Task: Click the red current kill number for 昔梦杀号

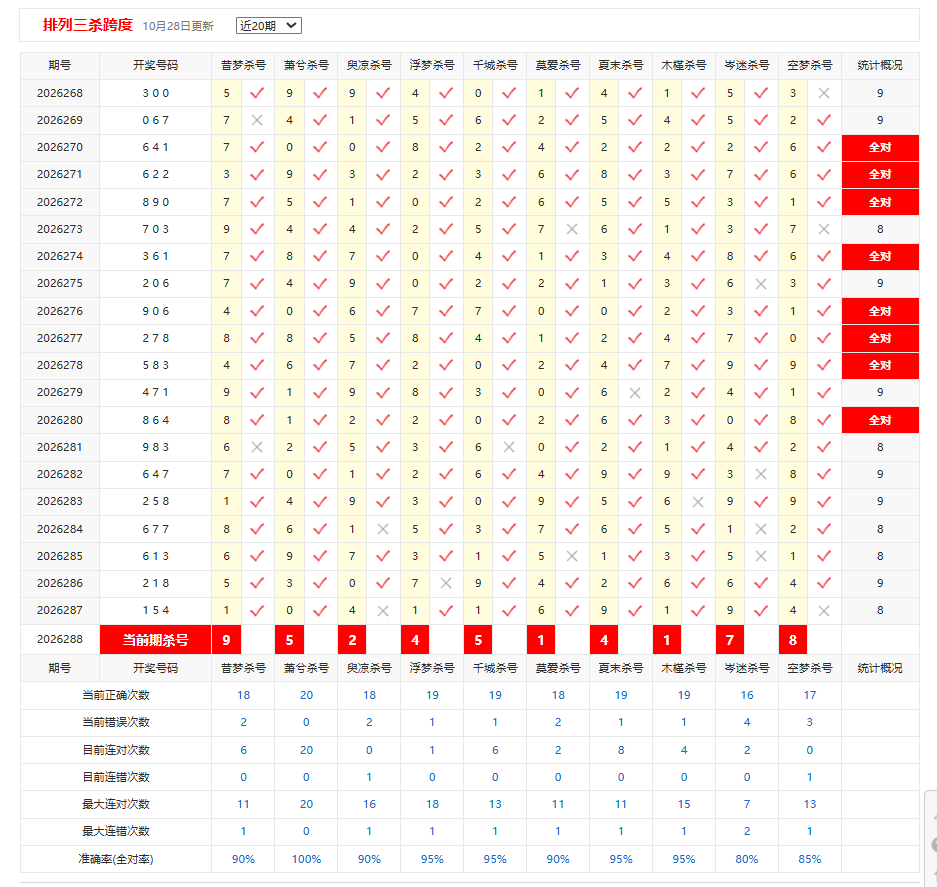Action: (x=226, y=640)
